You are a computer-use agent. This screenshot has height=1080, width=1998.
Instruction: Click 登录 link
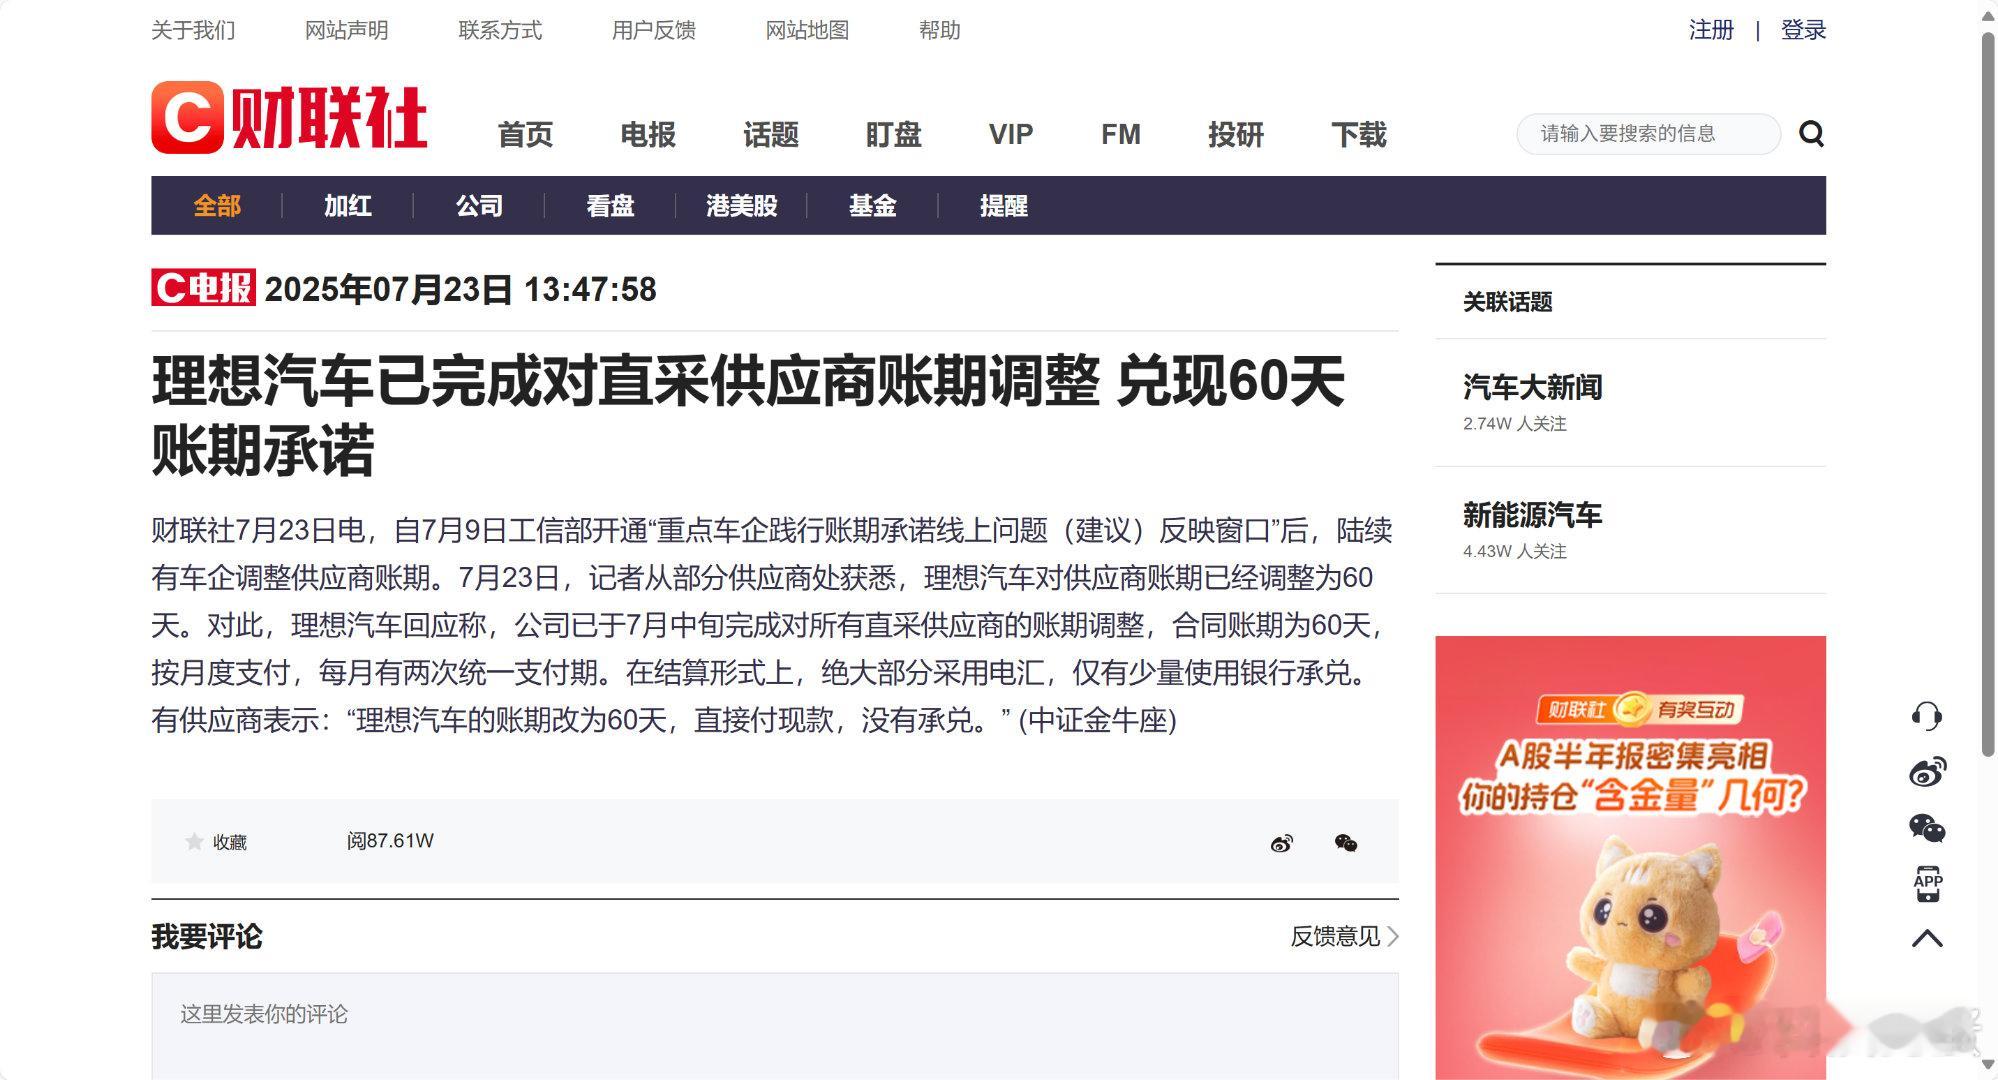1803,30
